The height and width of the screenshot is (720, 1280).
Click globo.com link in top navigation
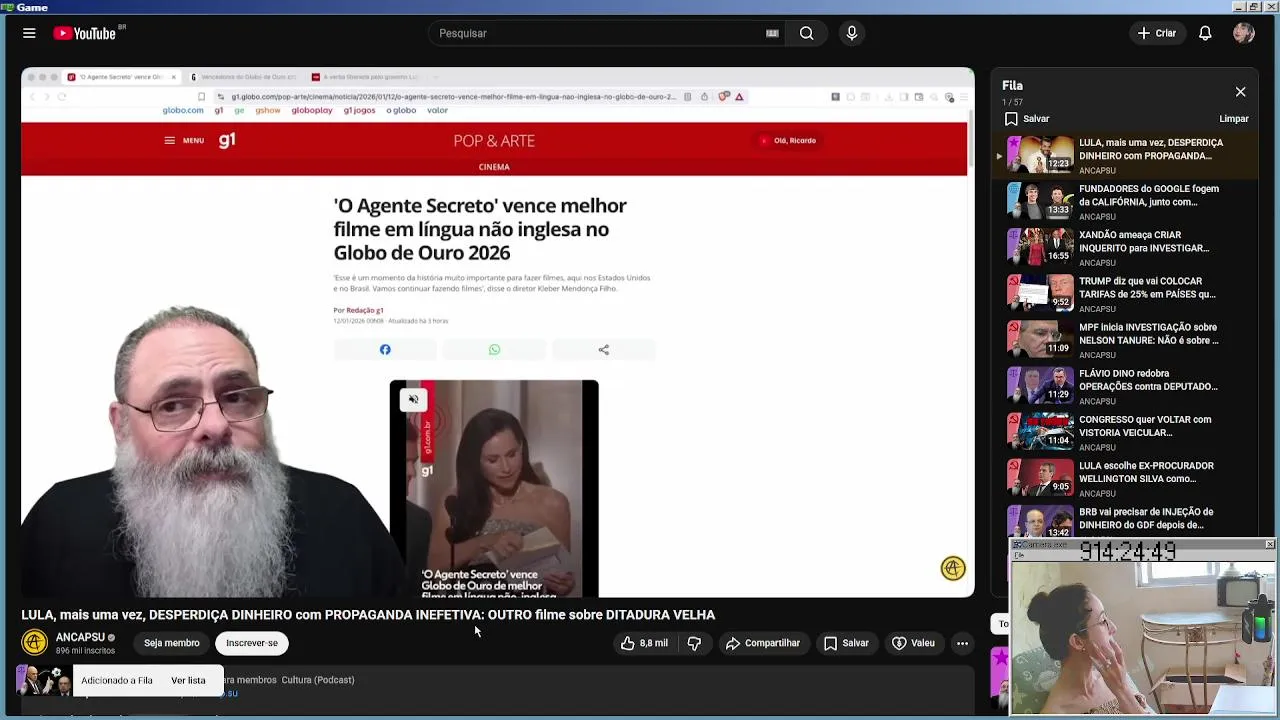click(183, 111)
